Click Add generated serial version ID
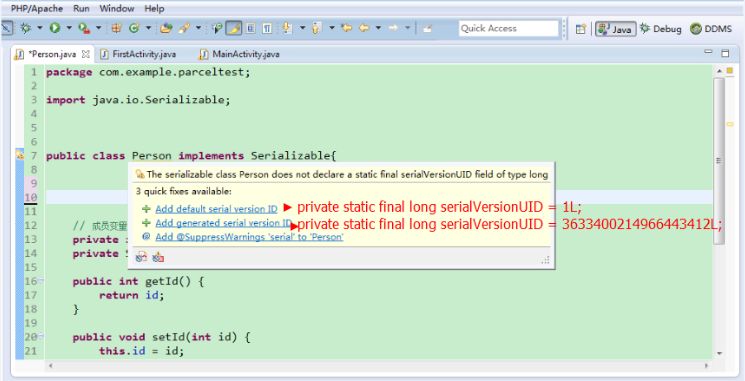The width and height of the screenshot is (745, 381). pyautogui.click(x=224, y=223)
